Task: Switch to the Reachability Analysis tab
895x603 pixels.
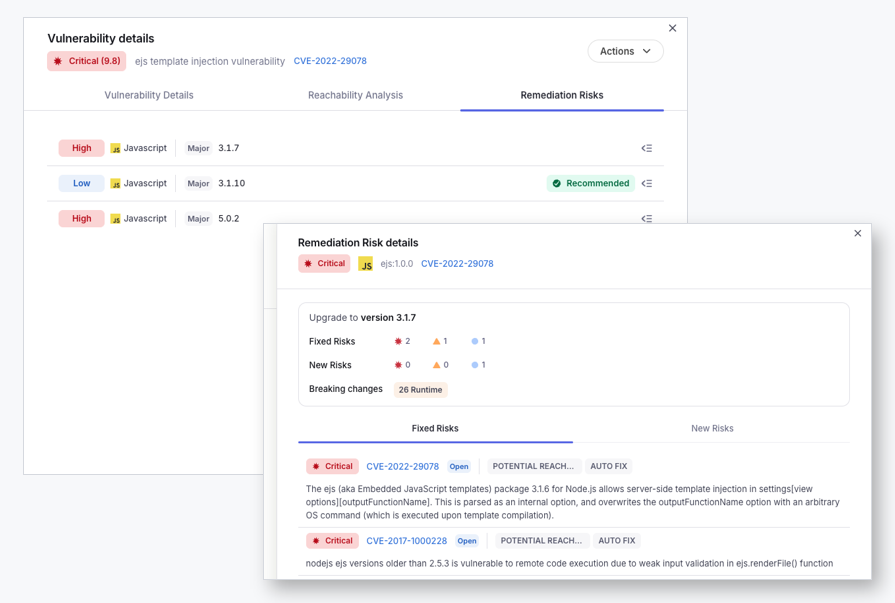Action: (355, 95)
